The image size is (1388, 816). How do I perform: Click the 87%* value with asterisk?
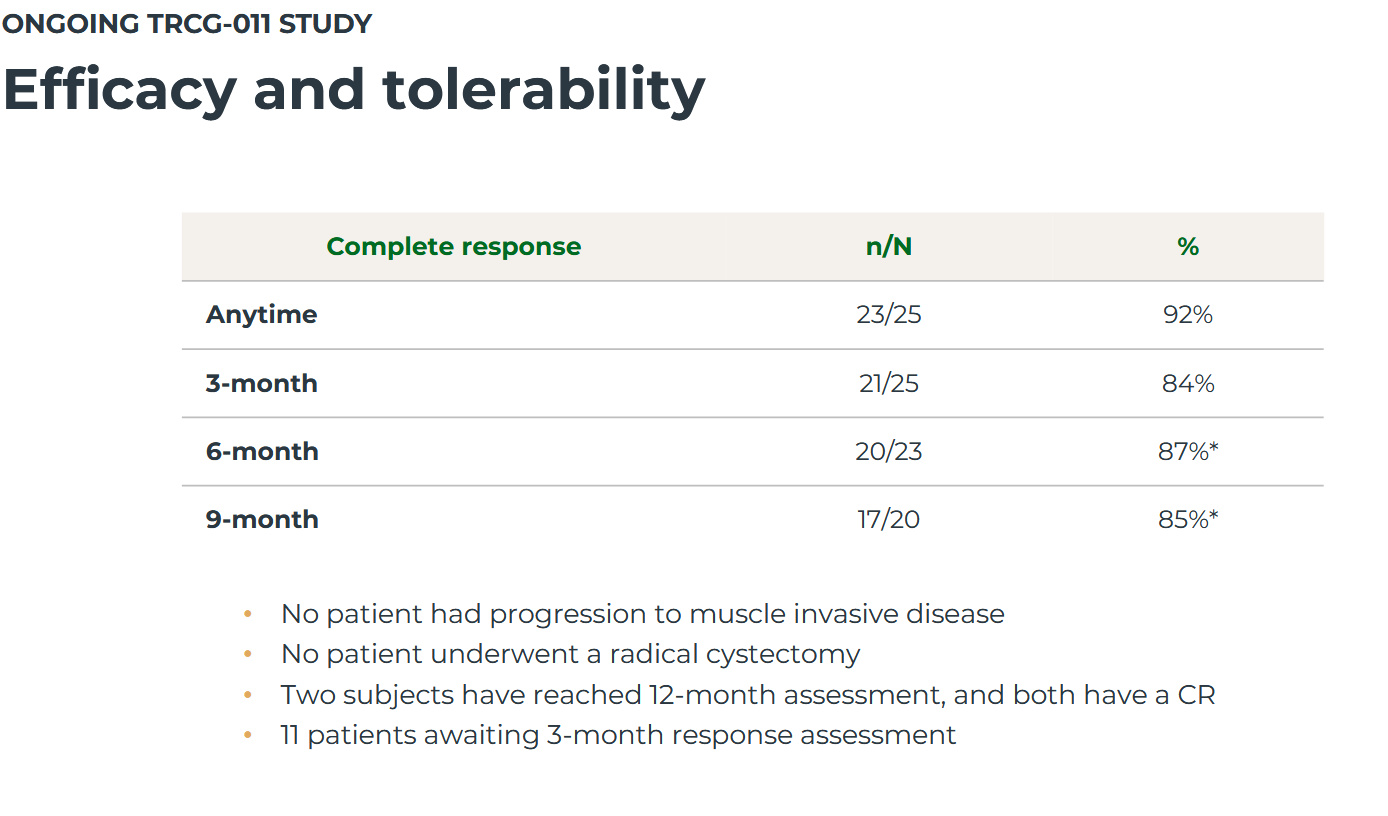pos(1188,452)
